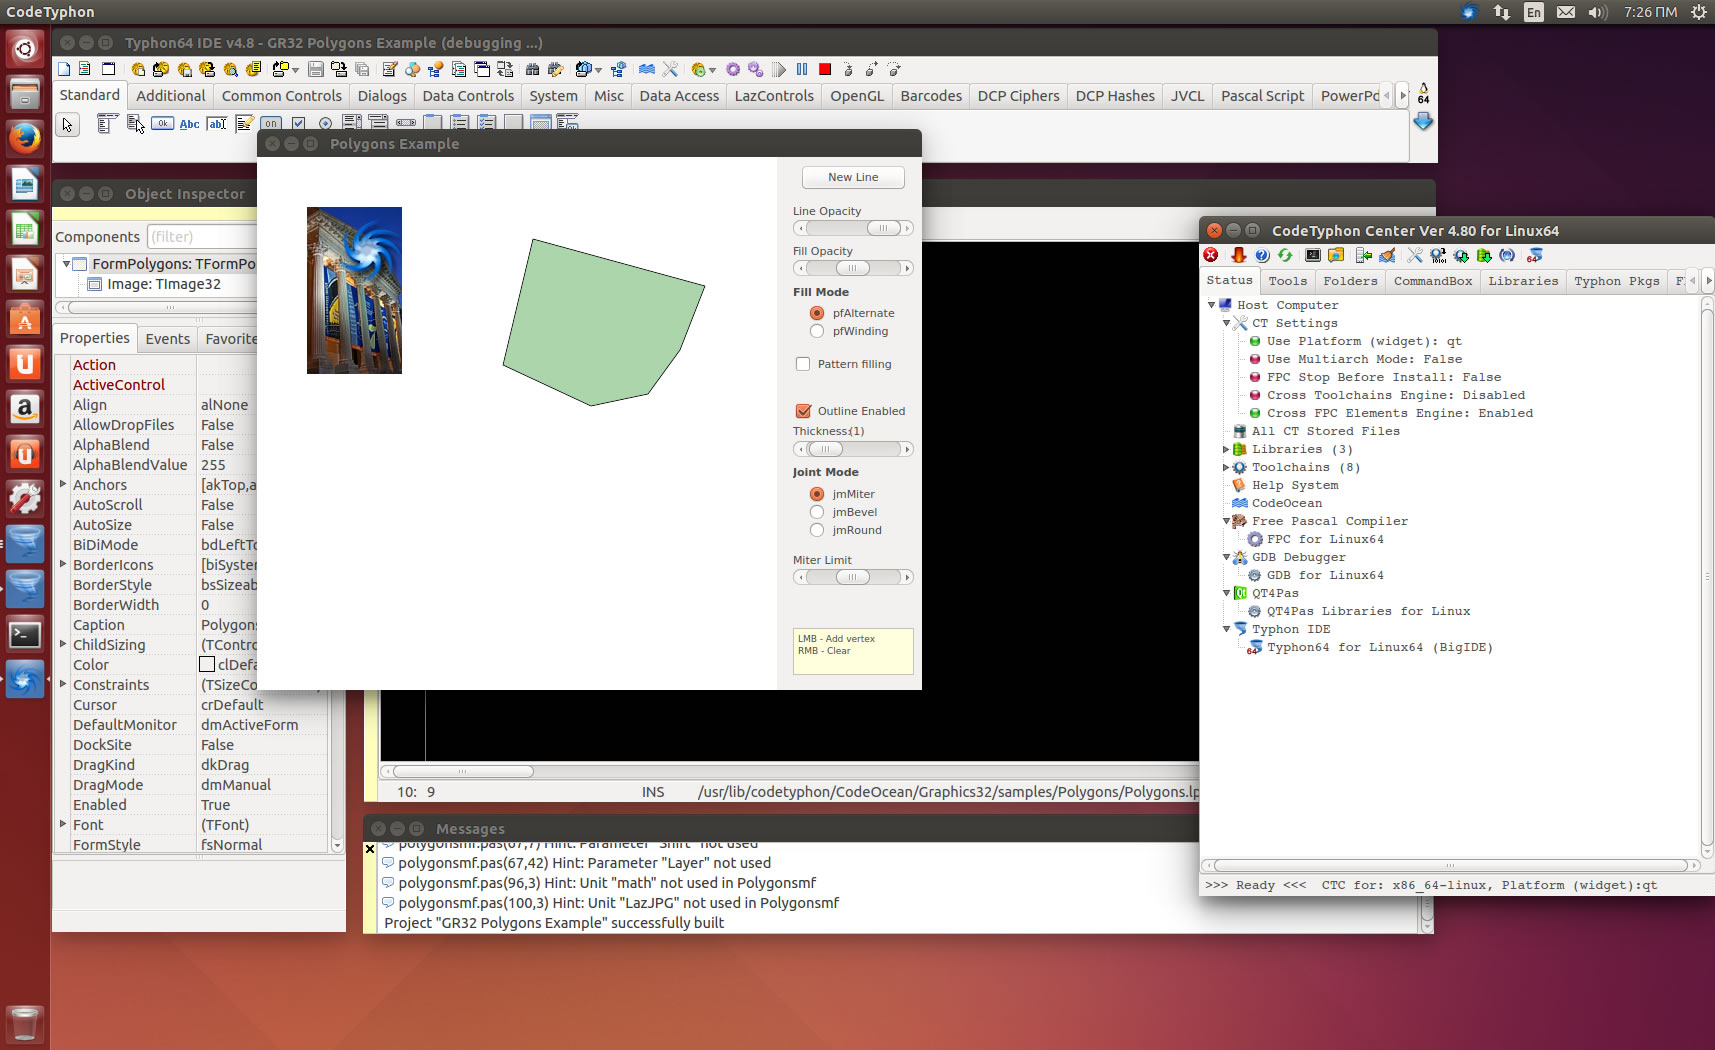
Task: Select the TMemo component icon
Action: click(244, 124)
